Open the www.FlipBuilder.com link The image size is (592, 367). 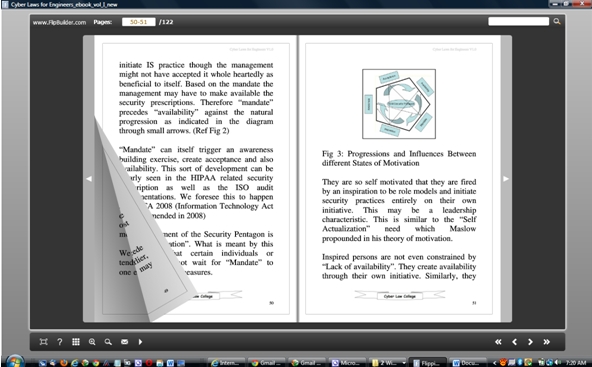(x=59, y=22)
